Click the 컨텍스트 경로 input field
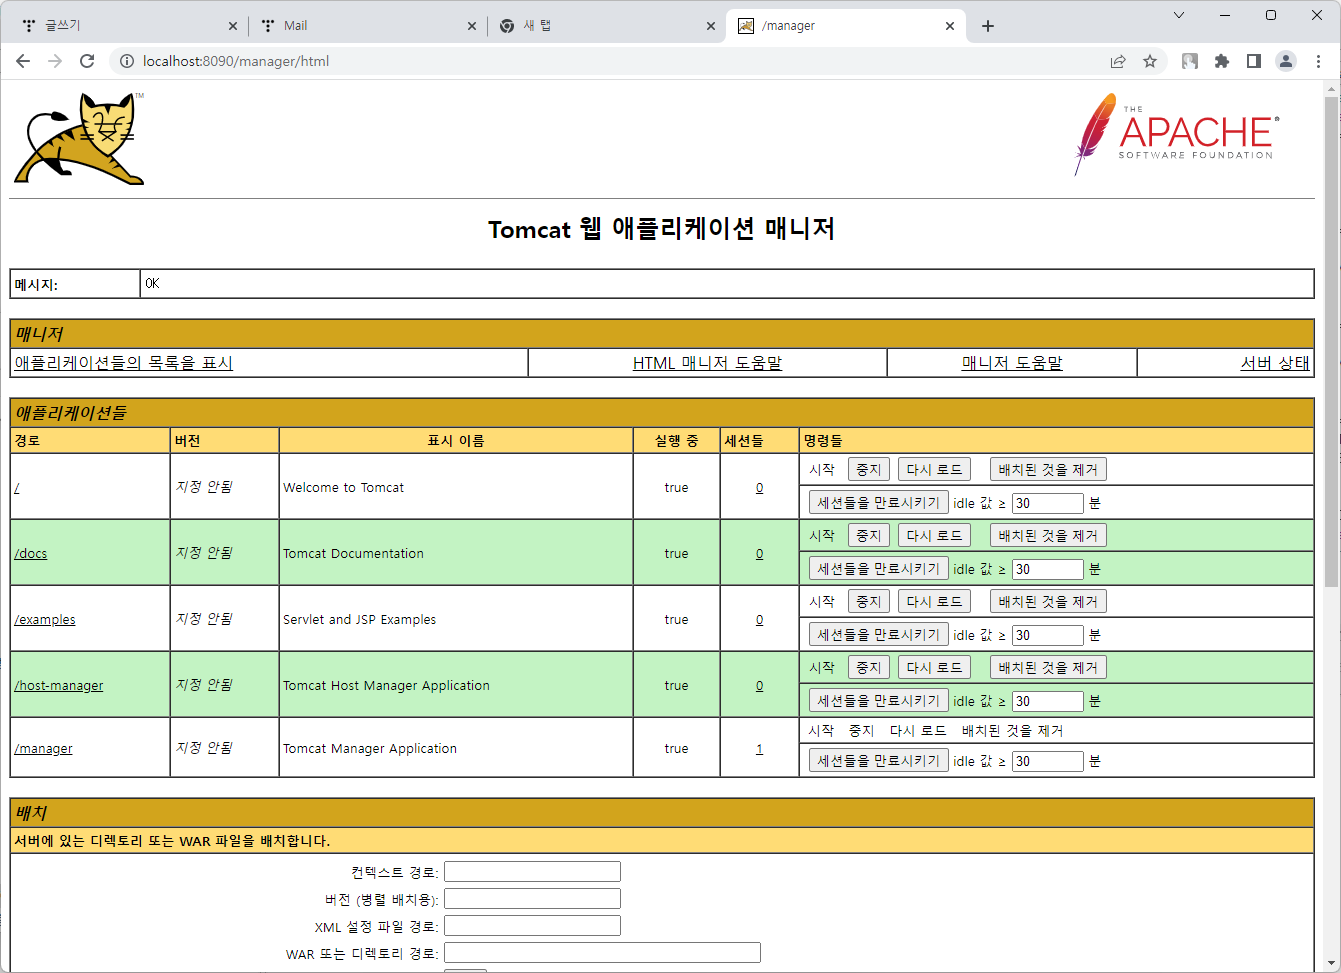1341x973 pixels. 532,872
